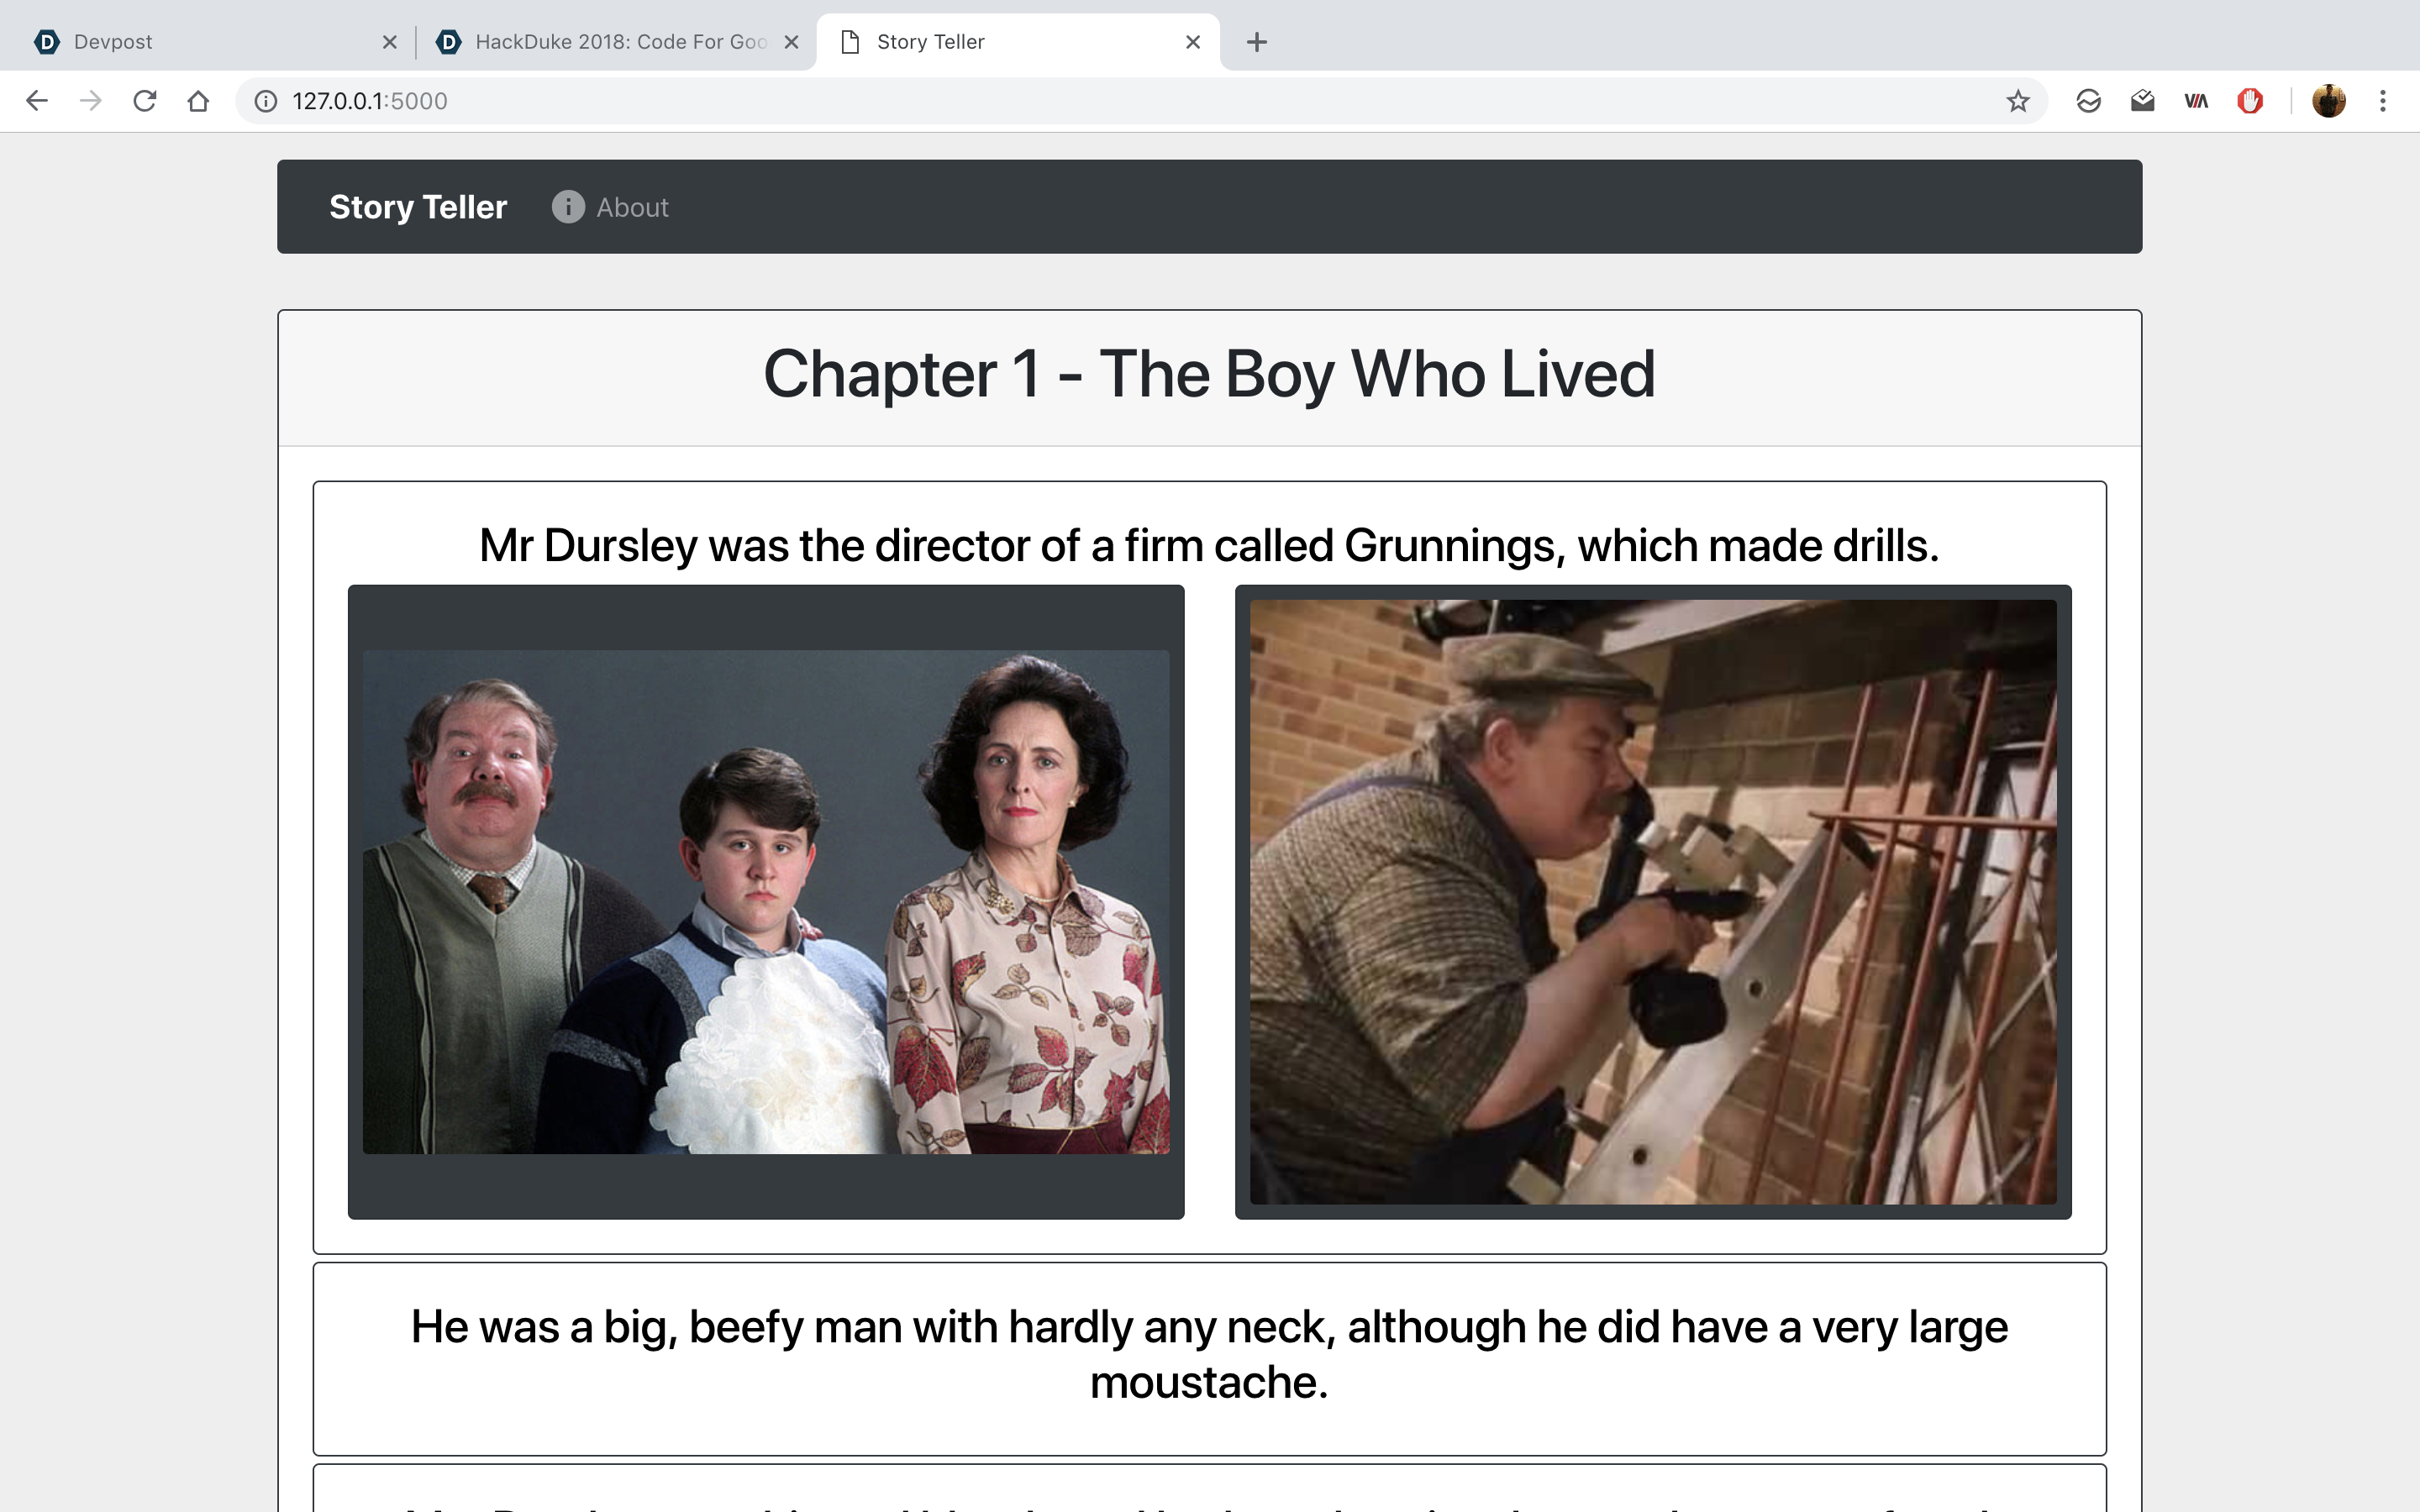Open a new browser tab
This screenshot has height=1512, width=2420.
(x=1257, y=42)
